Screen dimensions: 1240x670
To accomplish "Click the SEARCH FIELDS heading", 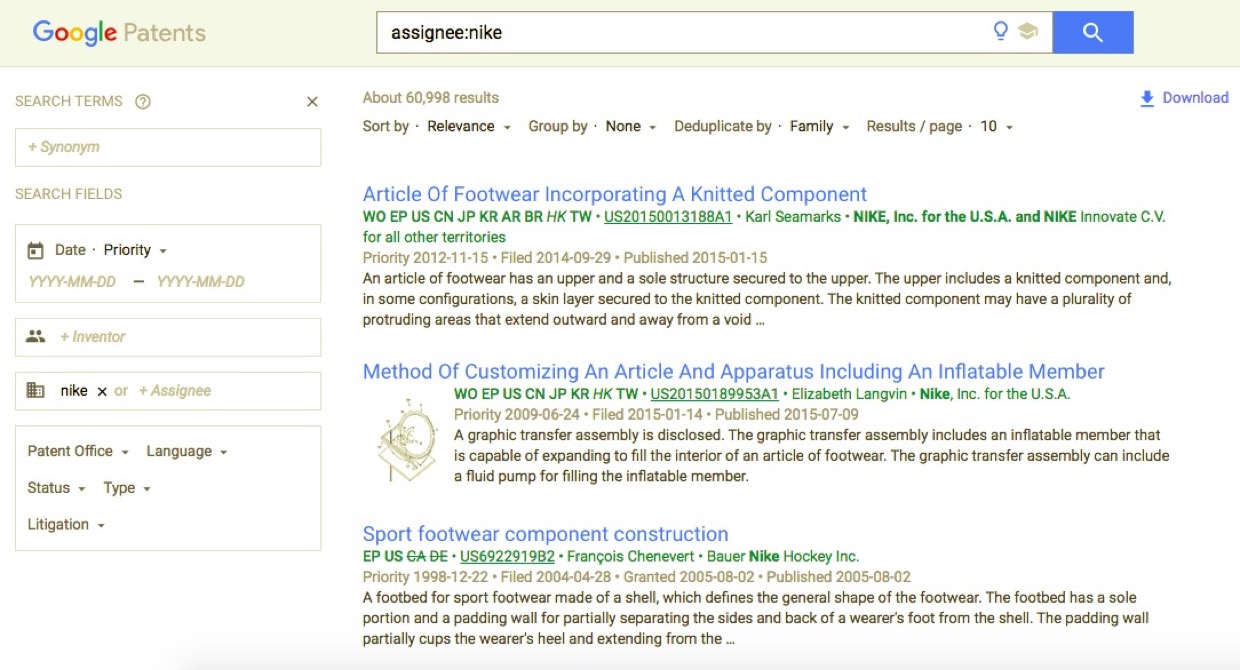I will pos(69,194).
